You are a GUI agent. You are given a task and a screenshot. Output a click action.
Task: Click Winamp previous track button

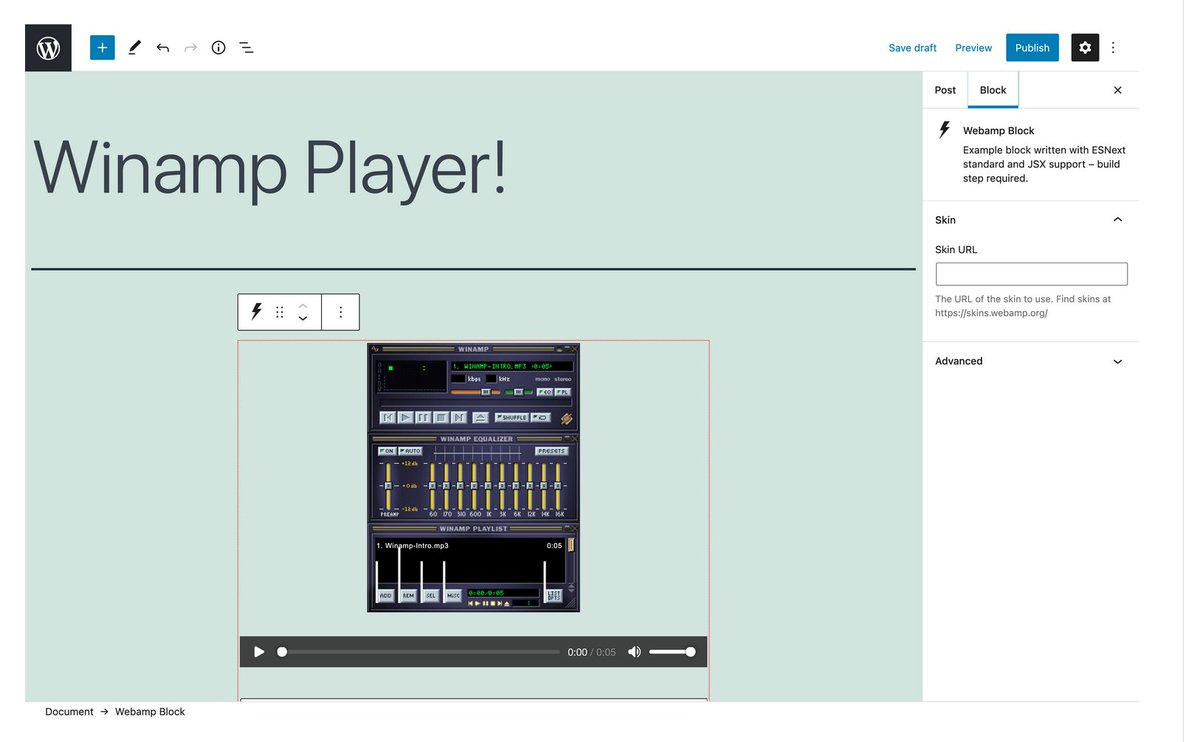pyautogui.click(x=388, y=417)
